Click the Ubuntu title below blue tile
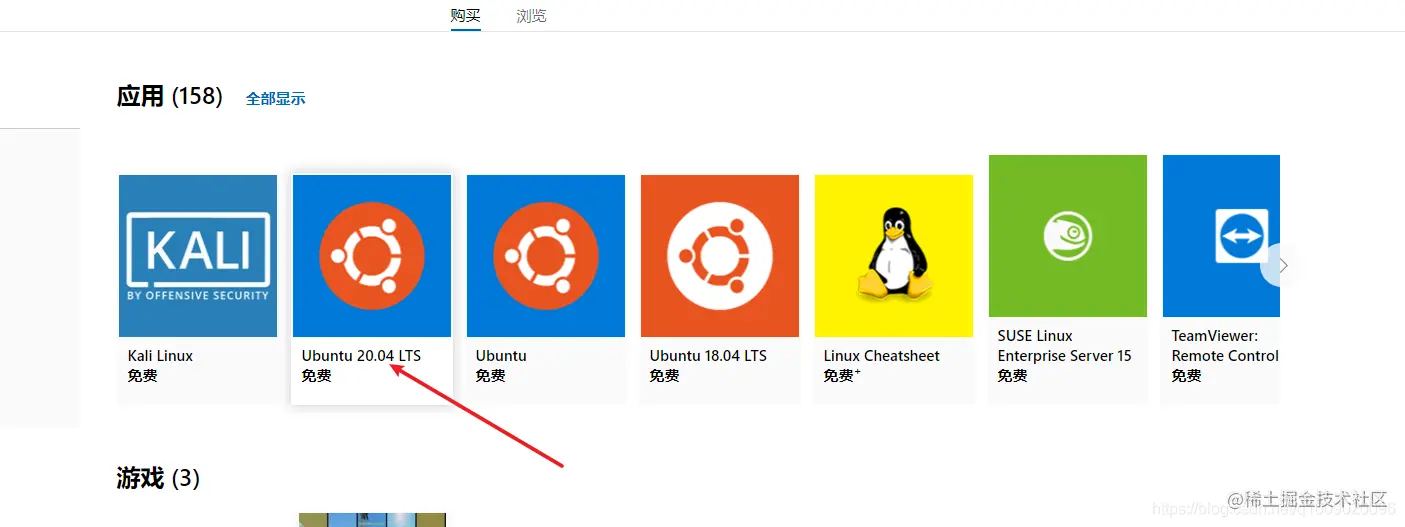Screen dimensions: 1405x527 pyautogui.click(x=501, y=356)
